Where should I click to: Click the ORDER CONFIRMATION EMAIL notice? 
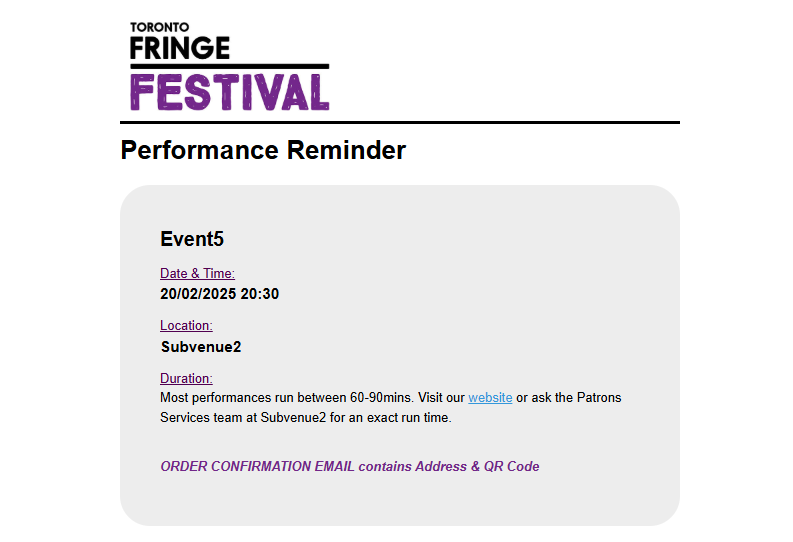coord(349,466)
